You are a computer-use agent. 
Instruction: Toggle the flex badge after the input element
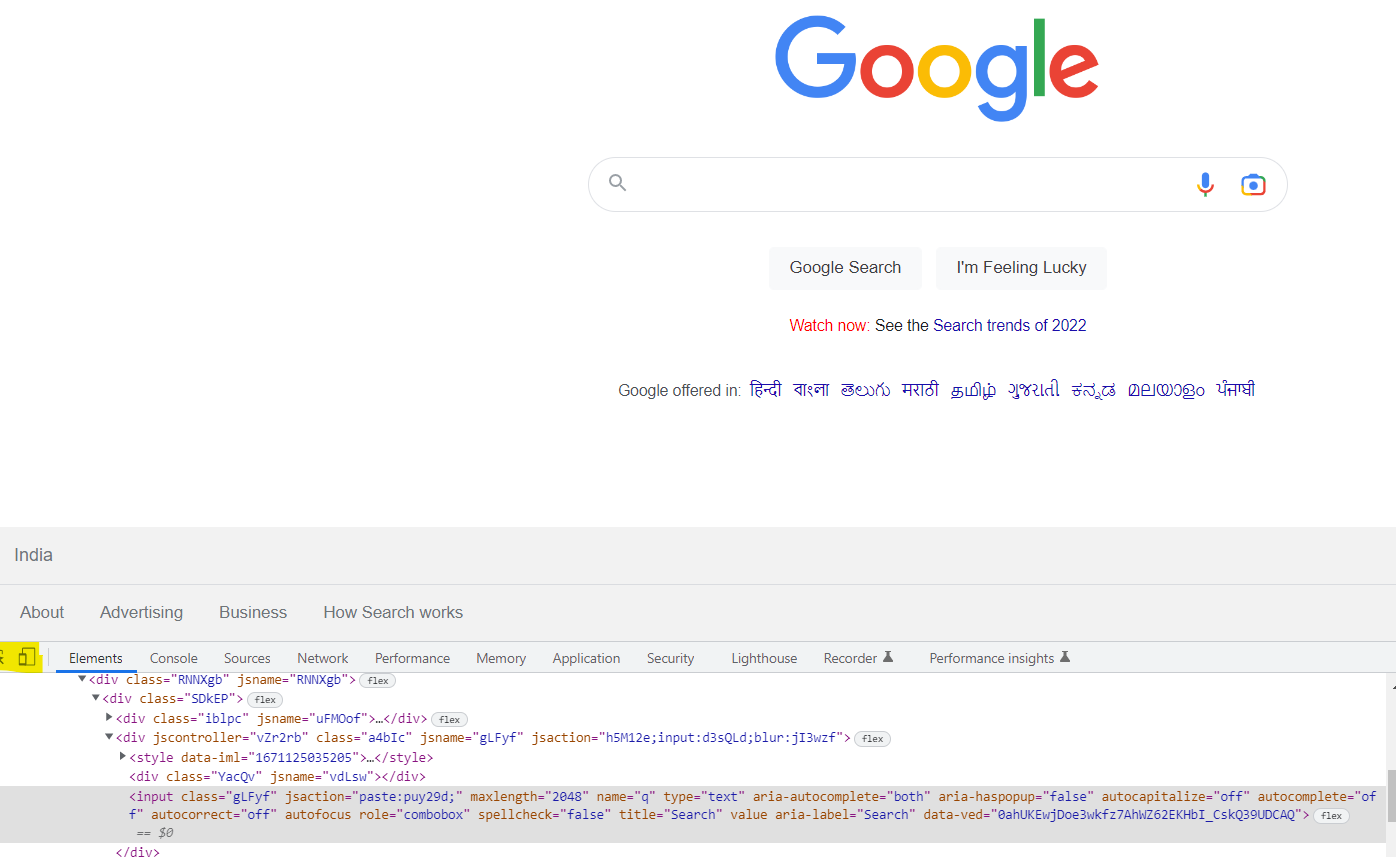(1331, 816)
